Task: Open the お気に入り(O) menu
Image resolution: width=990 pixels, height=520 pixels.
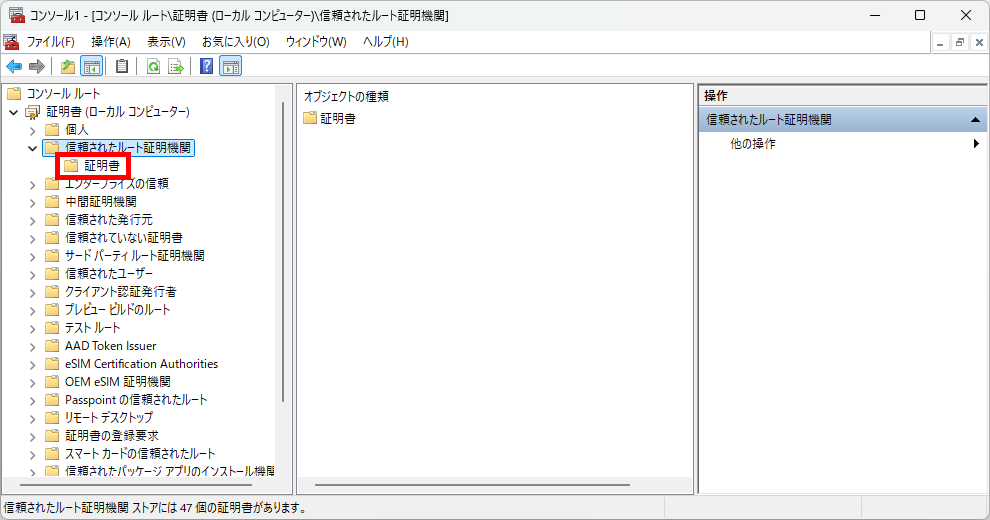Action: coord(235,42)
